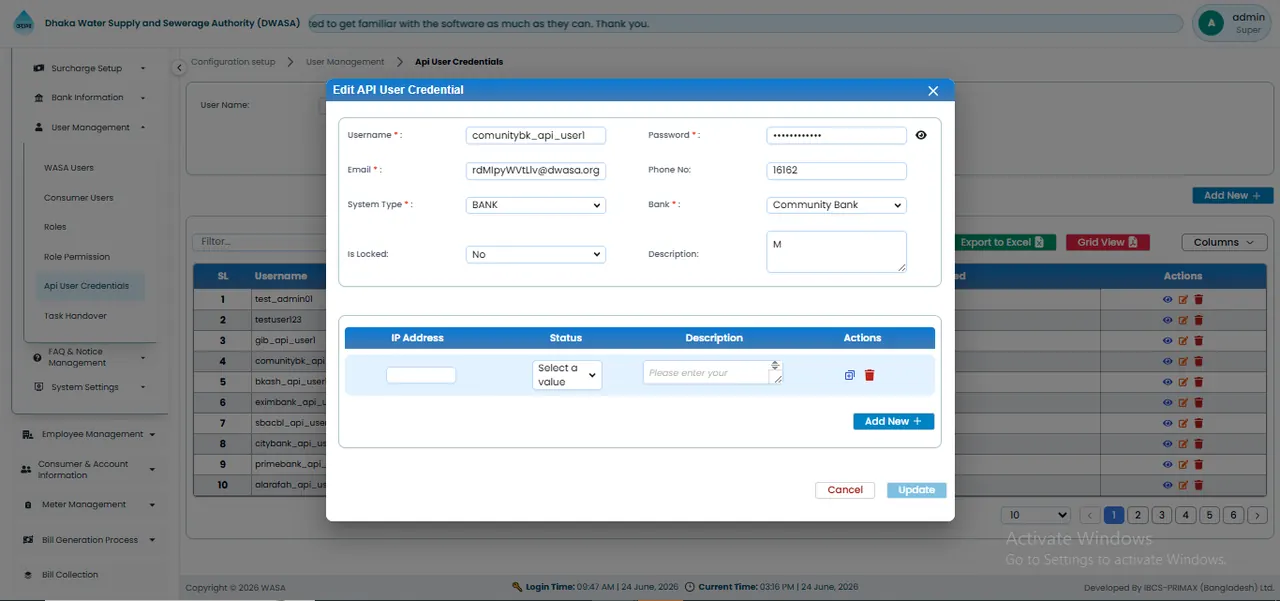Go to page 2
Image resolution: width=1280 pixels, height=601 pixels.
[1138, 515]
